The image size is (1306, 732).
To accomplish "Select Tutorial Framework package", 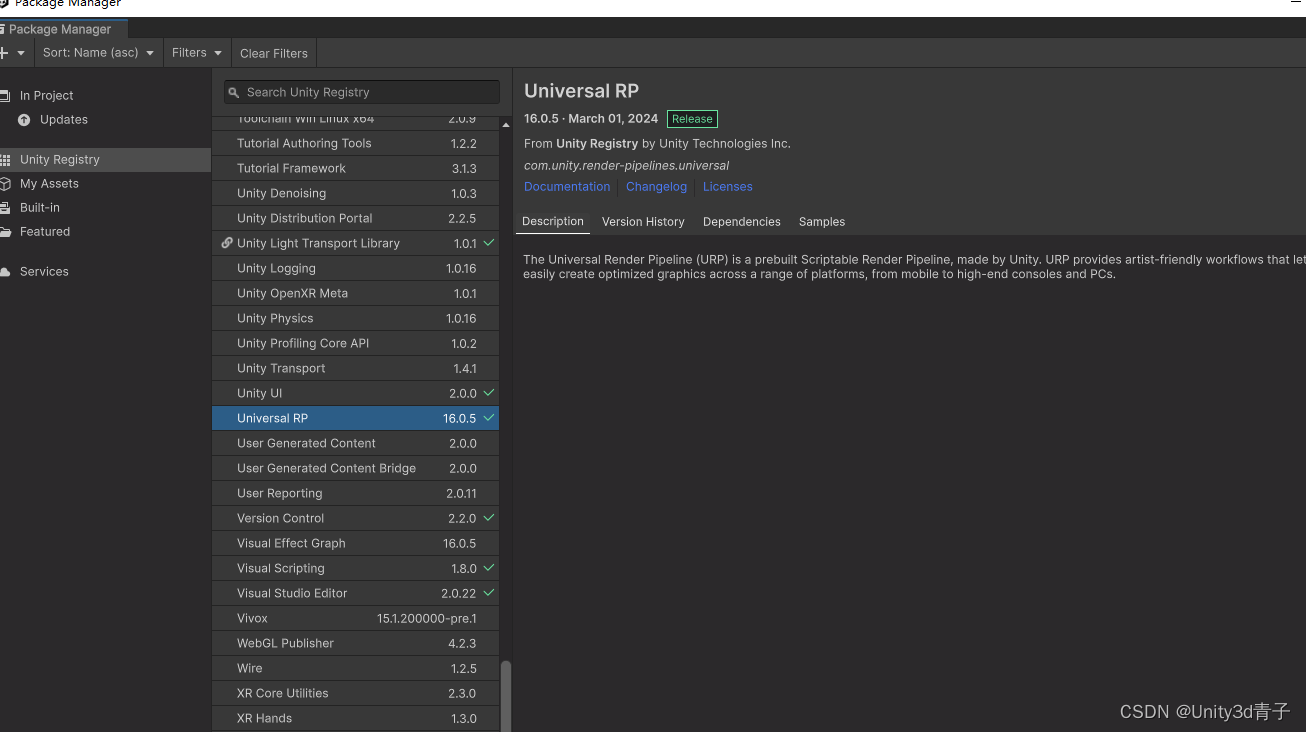I will 355,168.
